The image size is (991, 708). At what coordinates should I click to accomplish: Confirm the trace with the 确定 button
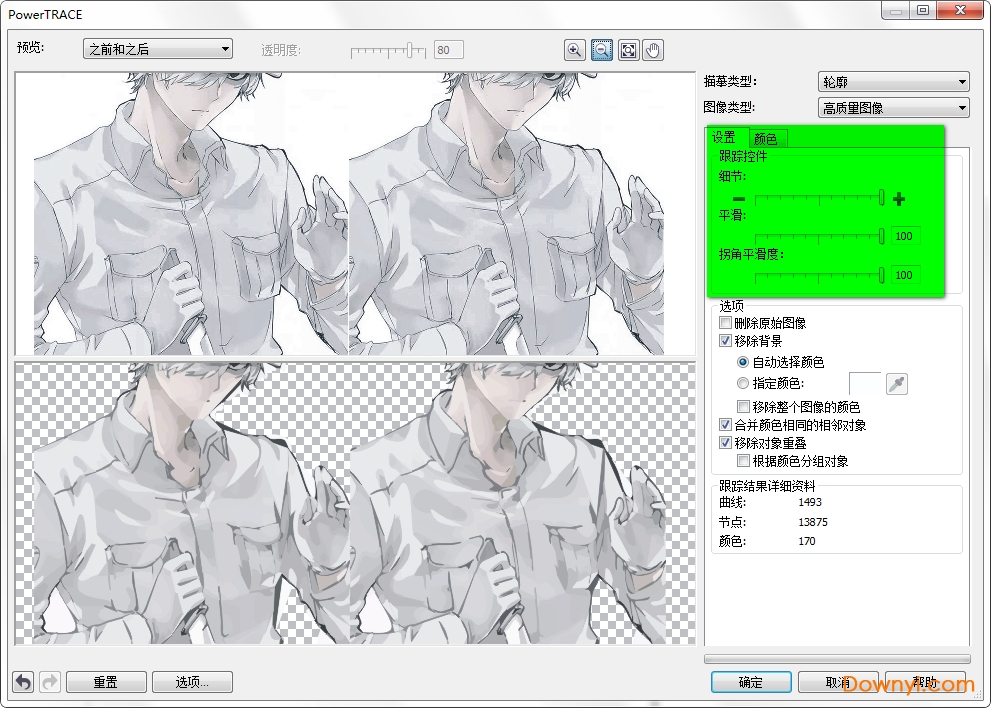(750, 682)
